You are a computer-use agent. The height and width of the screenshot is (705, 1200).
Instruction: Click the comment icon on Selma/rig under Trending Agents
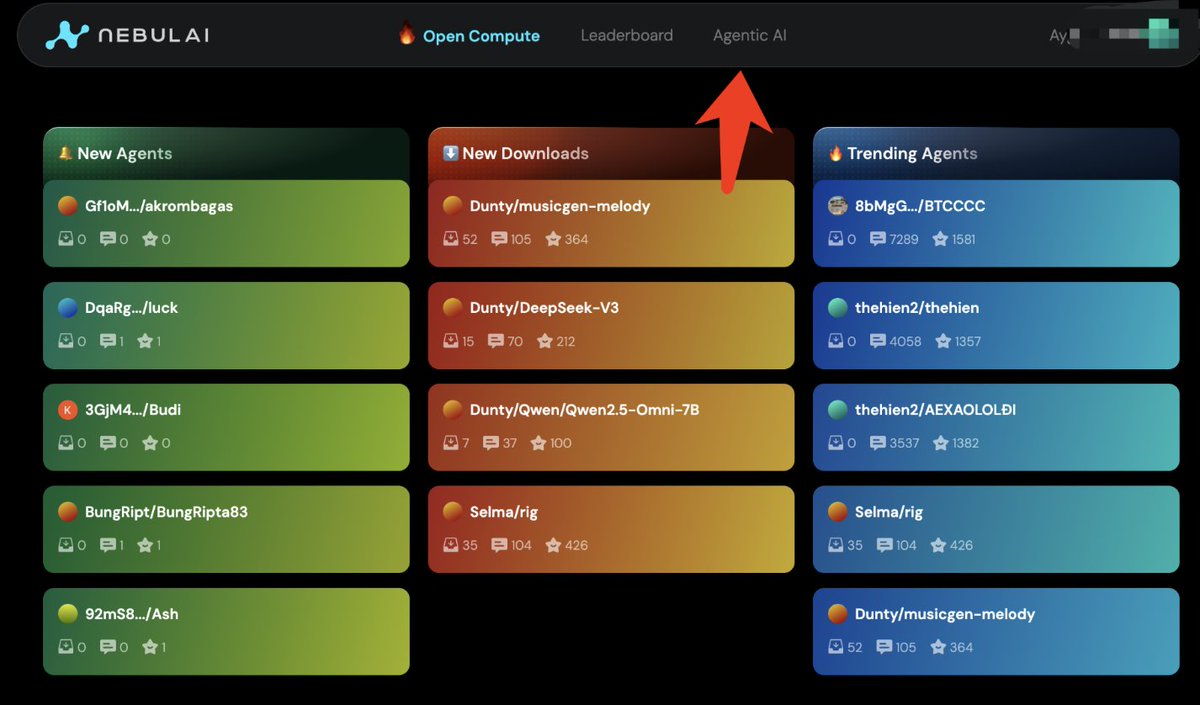[885, 545]
